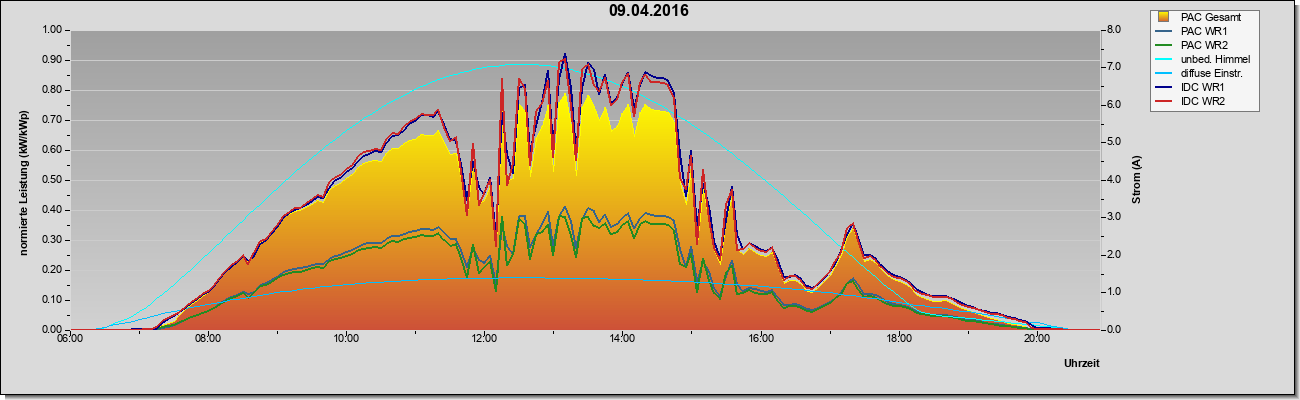The width and height of the screenshot is (1300, 400).
Task: Click the normierte Leistung axis label
Action: click(22, 179)
